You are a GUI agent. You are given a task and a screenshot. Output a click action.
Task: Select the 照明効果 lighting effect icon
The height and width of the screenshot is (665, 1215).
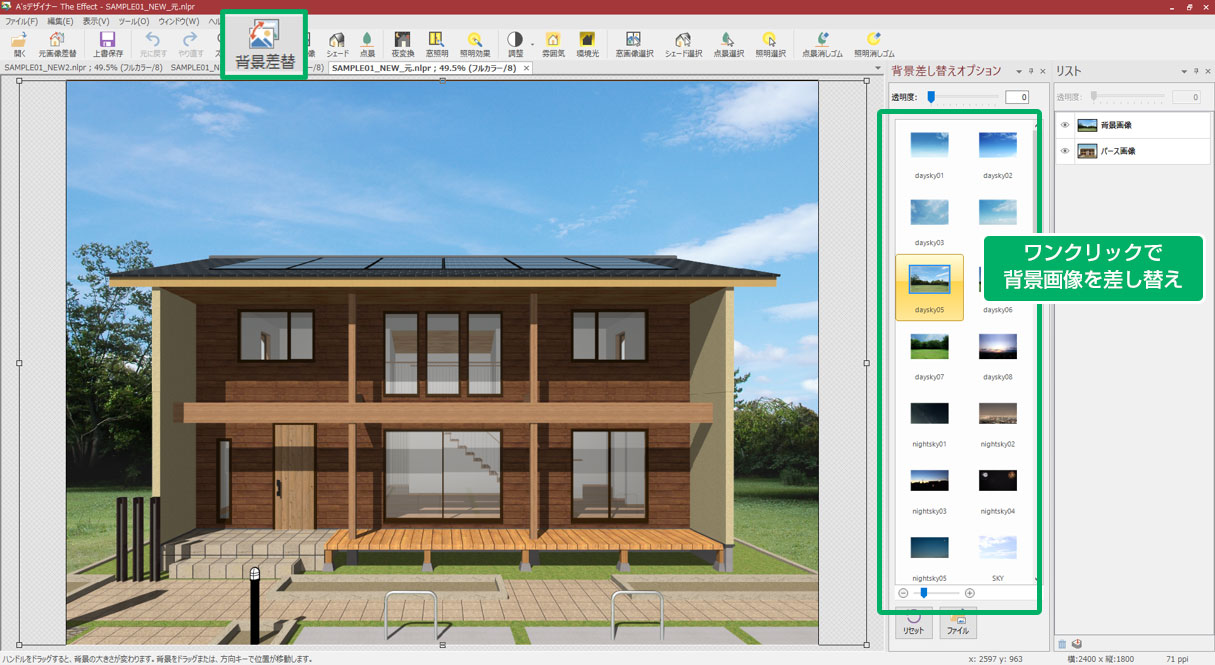[474, 44]
